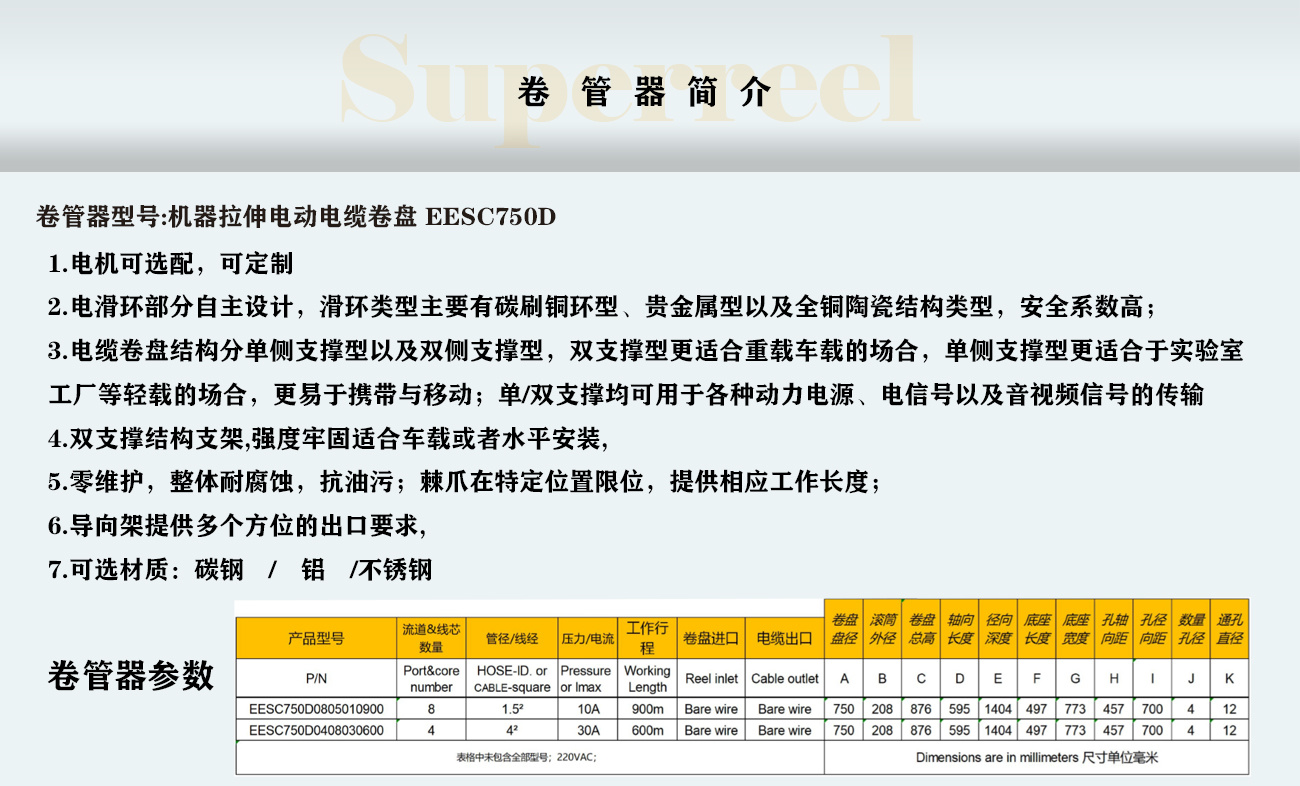Click the 900m working length cell
Viewport: 1300px width, 786px height.
(647, 709)
